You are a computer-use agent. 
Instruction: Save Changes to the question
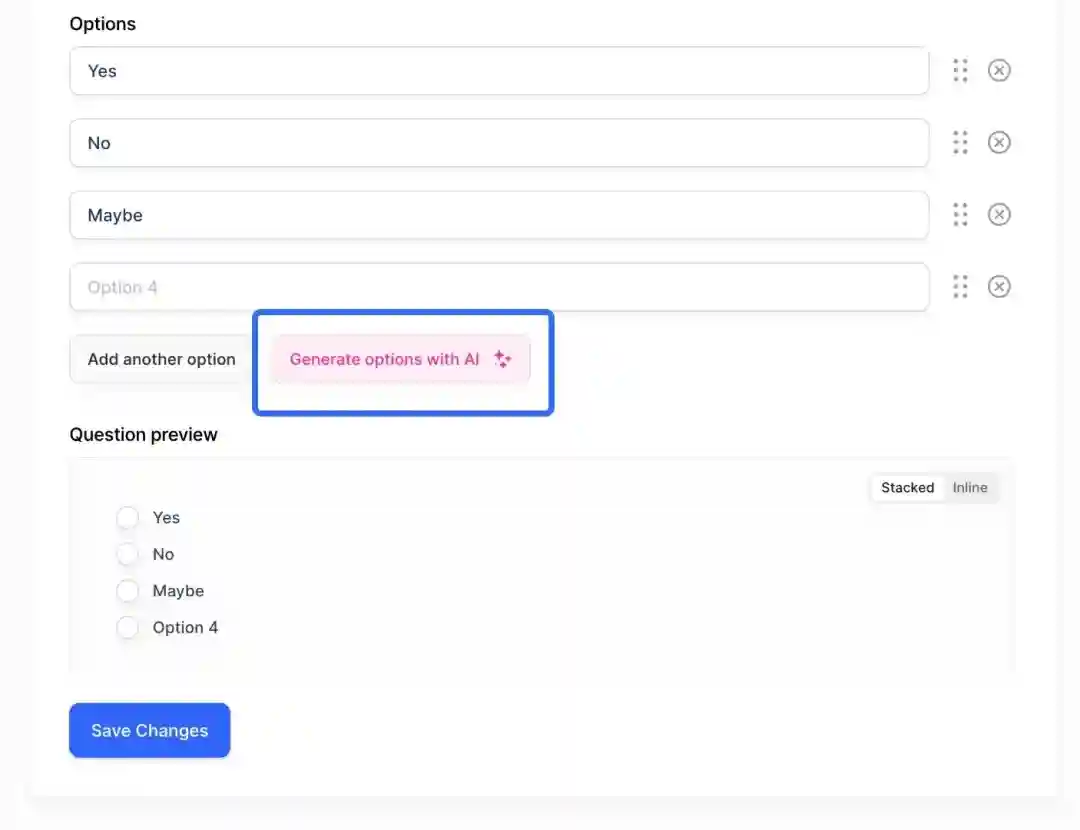pyautogui.click(x=150, y=731)
